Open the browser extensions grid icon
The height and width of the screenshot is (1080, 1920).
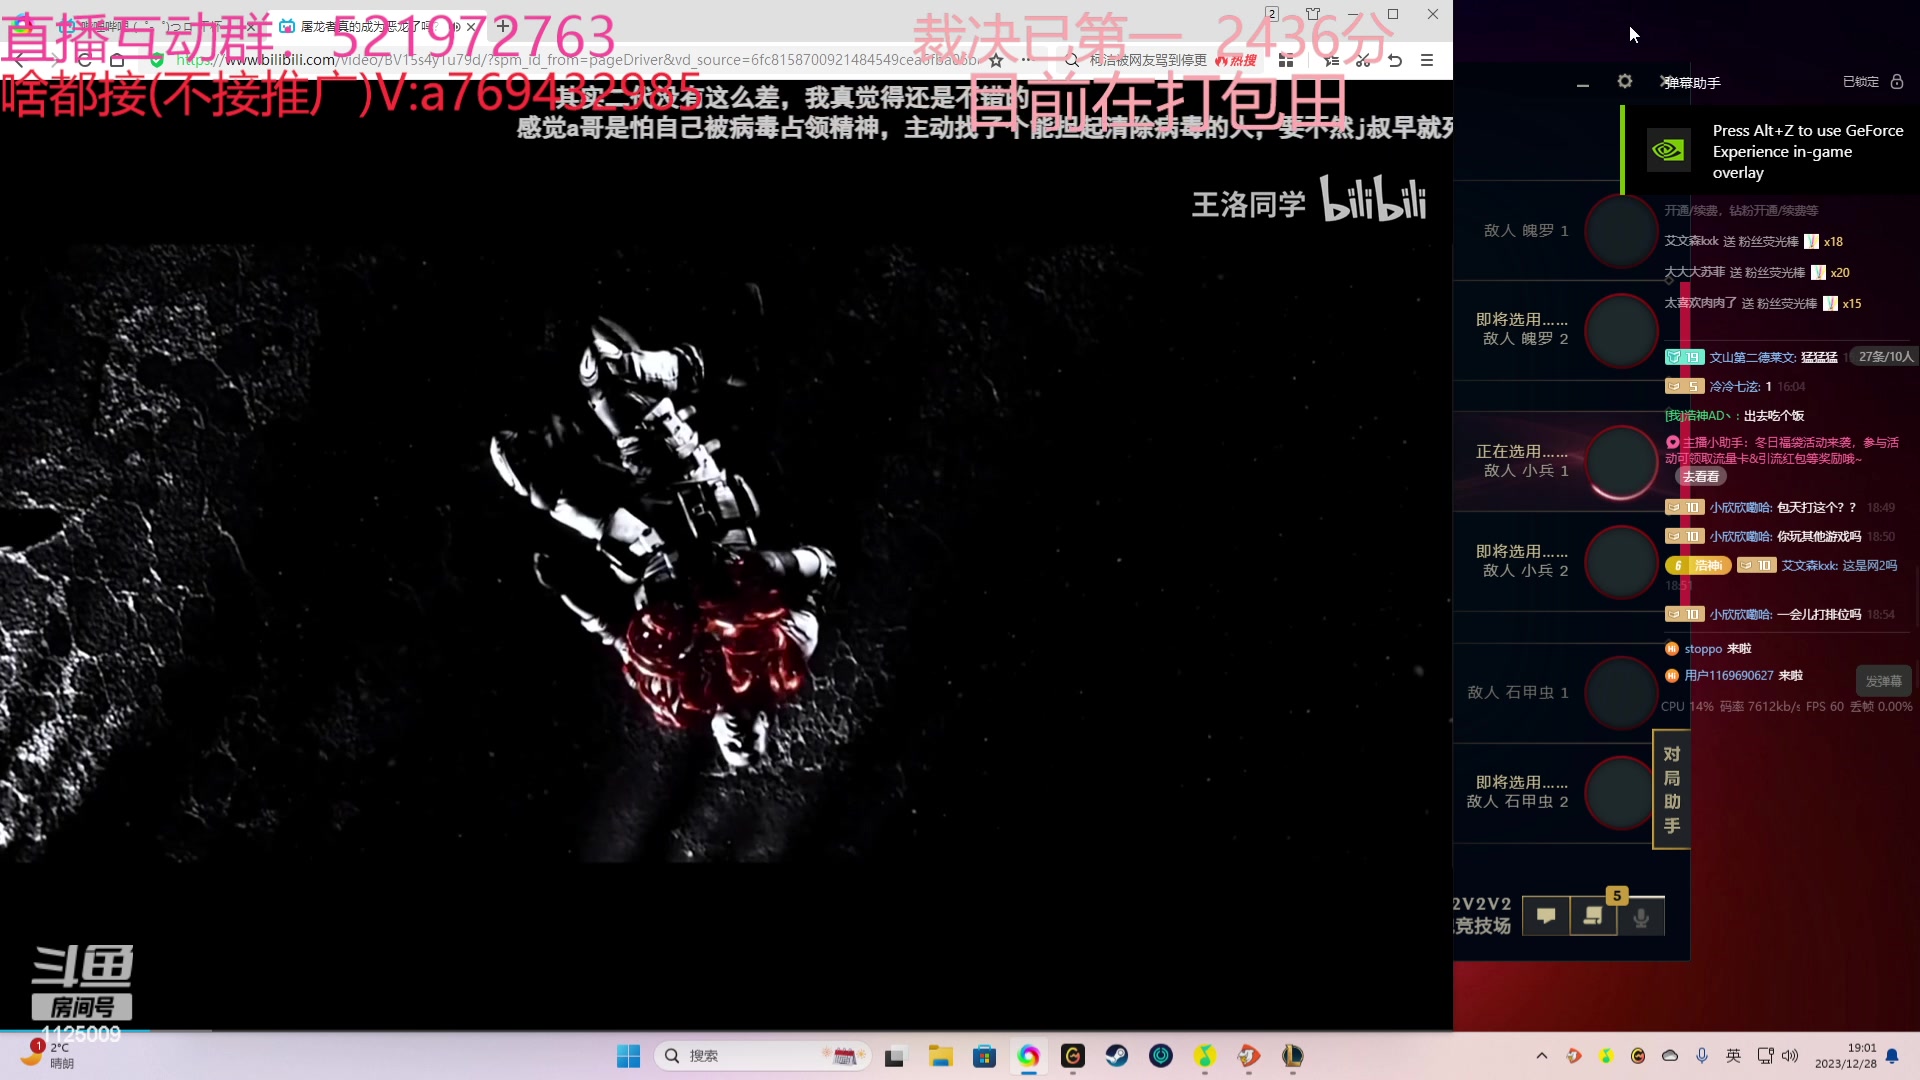(x=1286, y=60)
